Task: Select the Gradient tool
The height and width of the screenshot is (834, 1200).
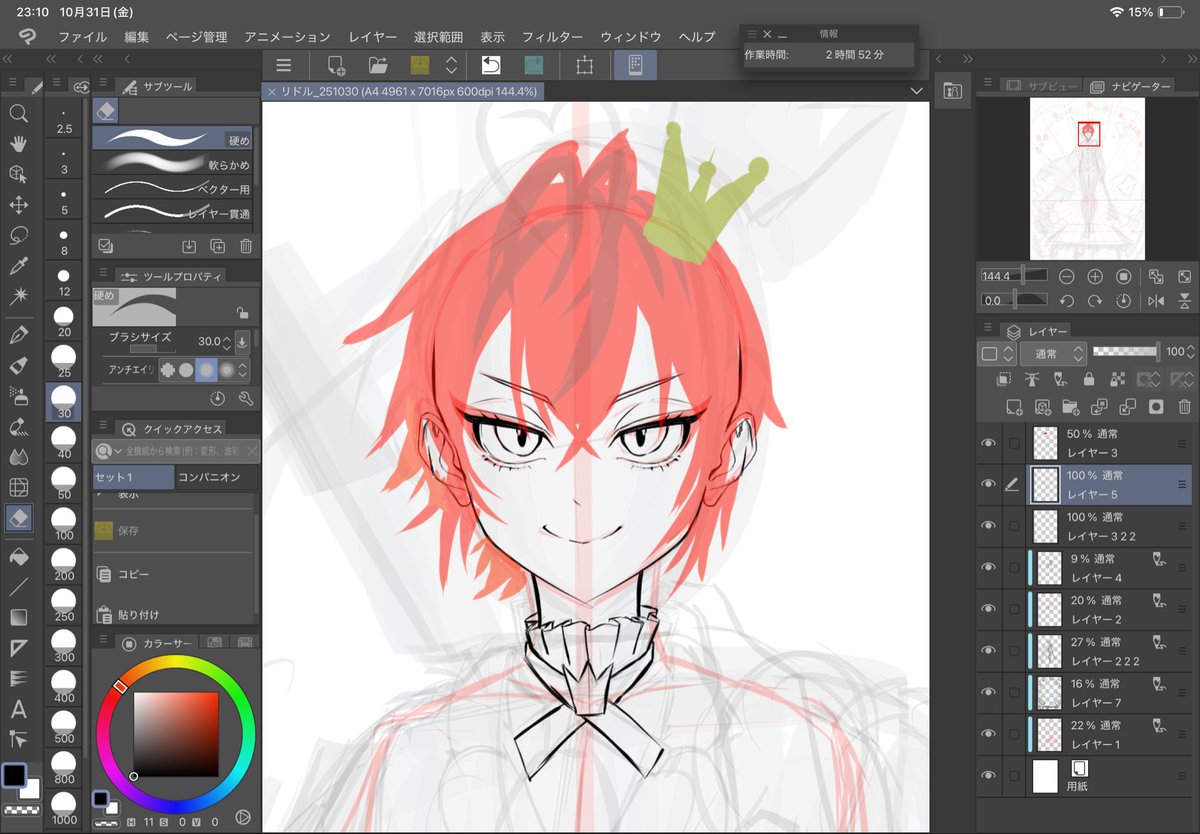Action: tap(18, 617)
